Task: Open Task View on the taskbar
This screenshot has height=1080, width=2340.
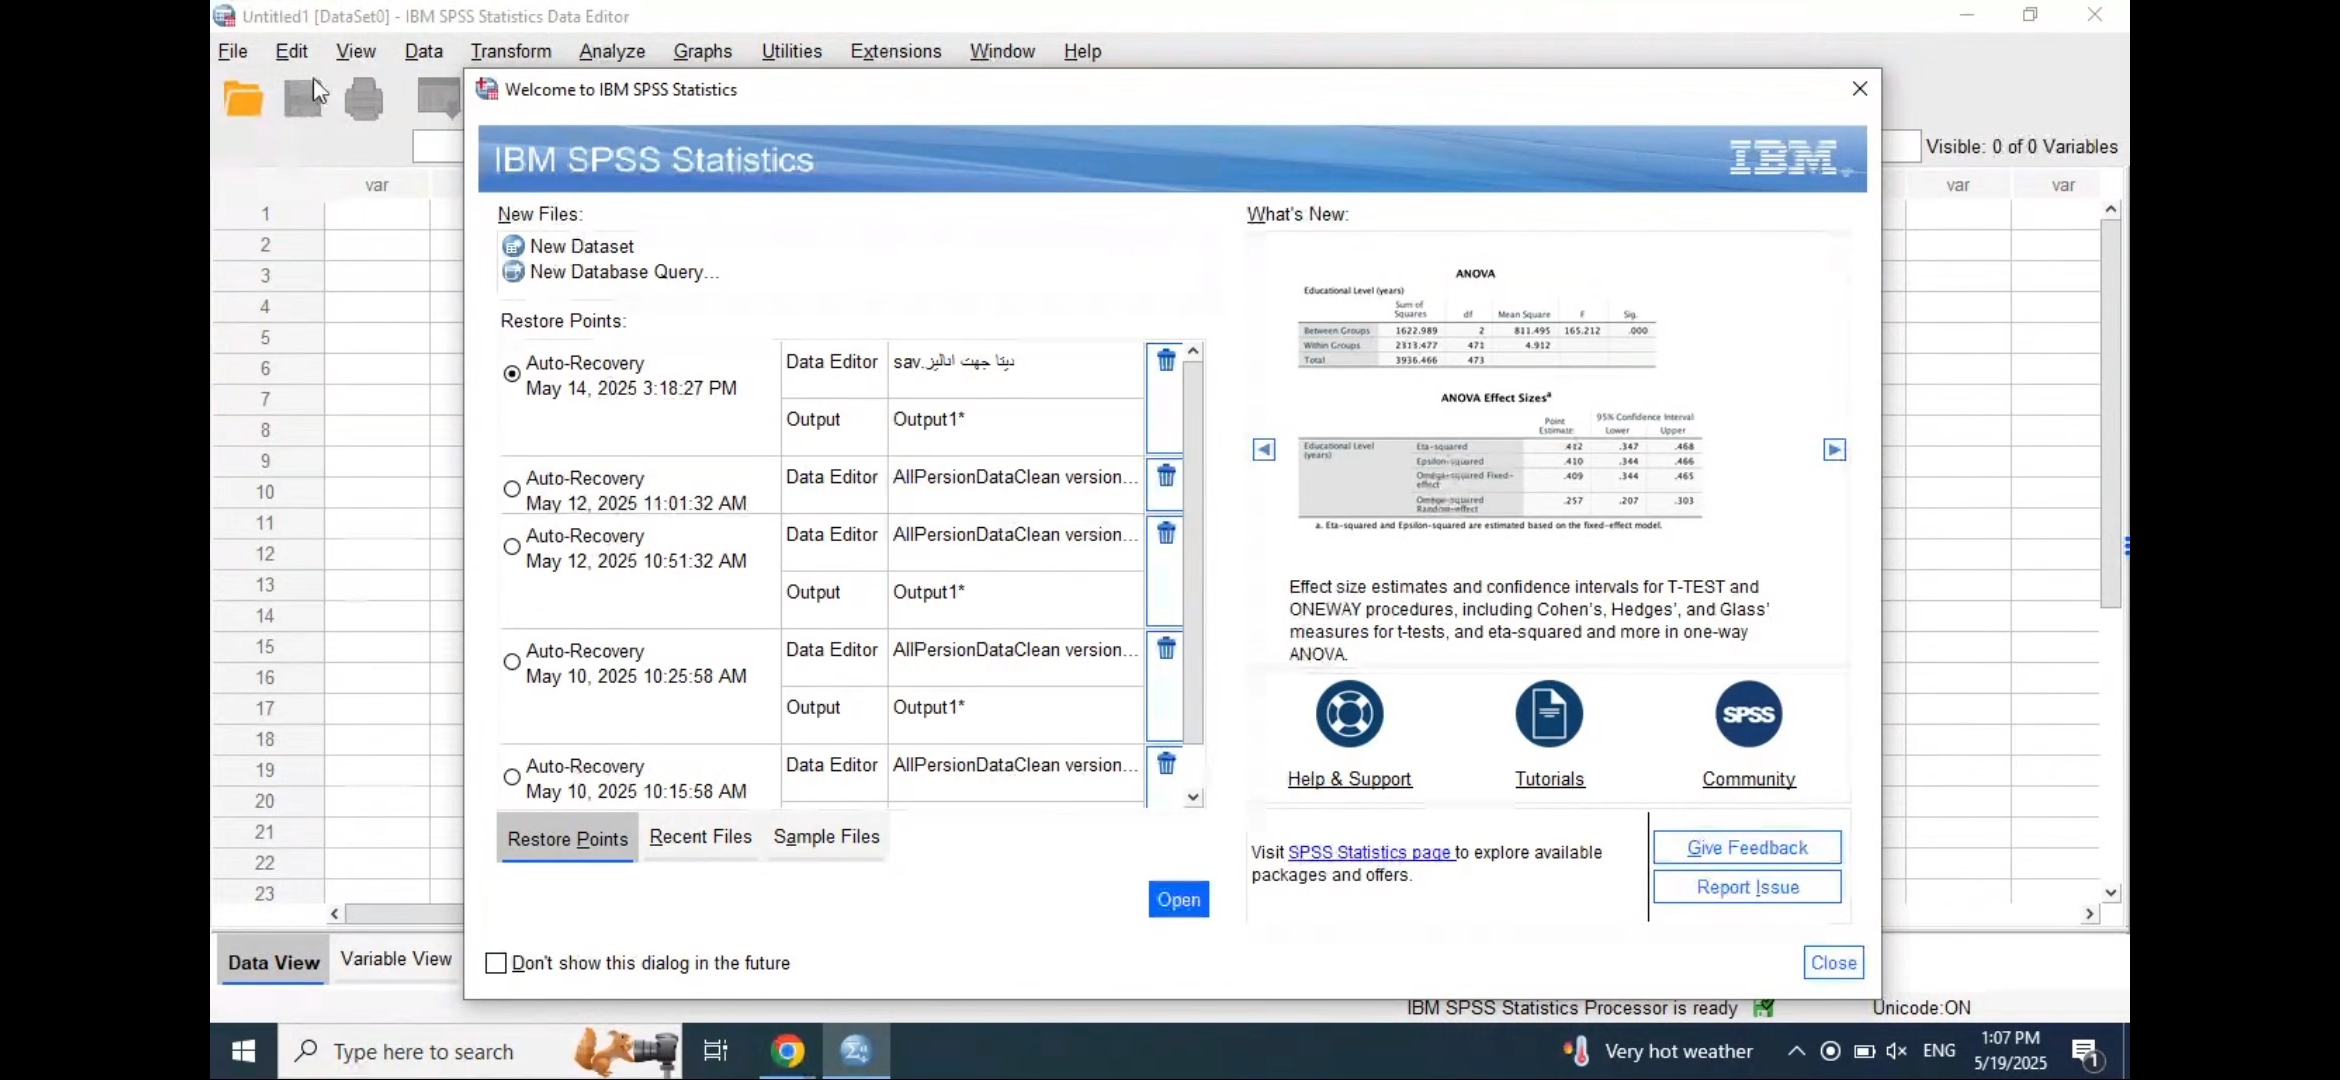Action: (715, 1051)
